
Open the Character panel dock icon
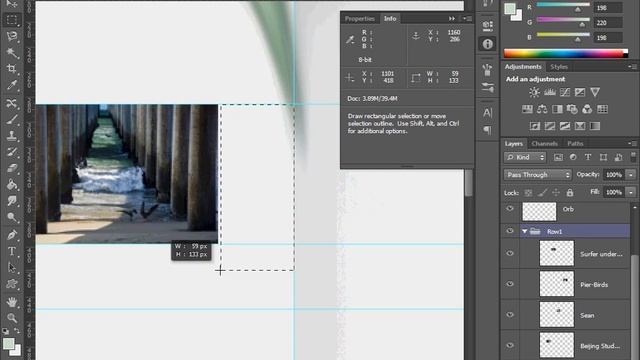(x=487, y=113)
